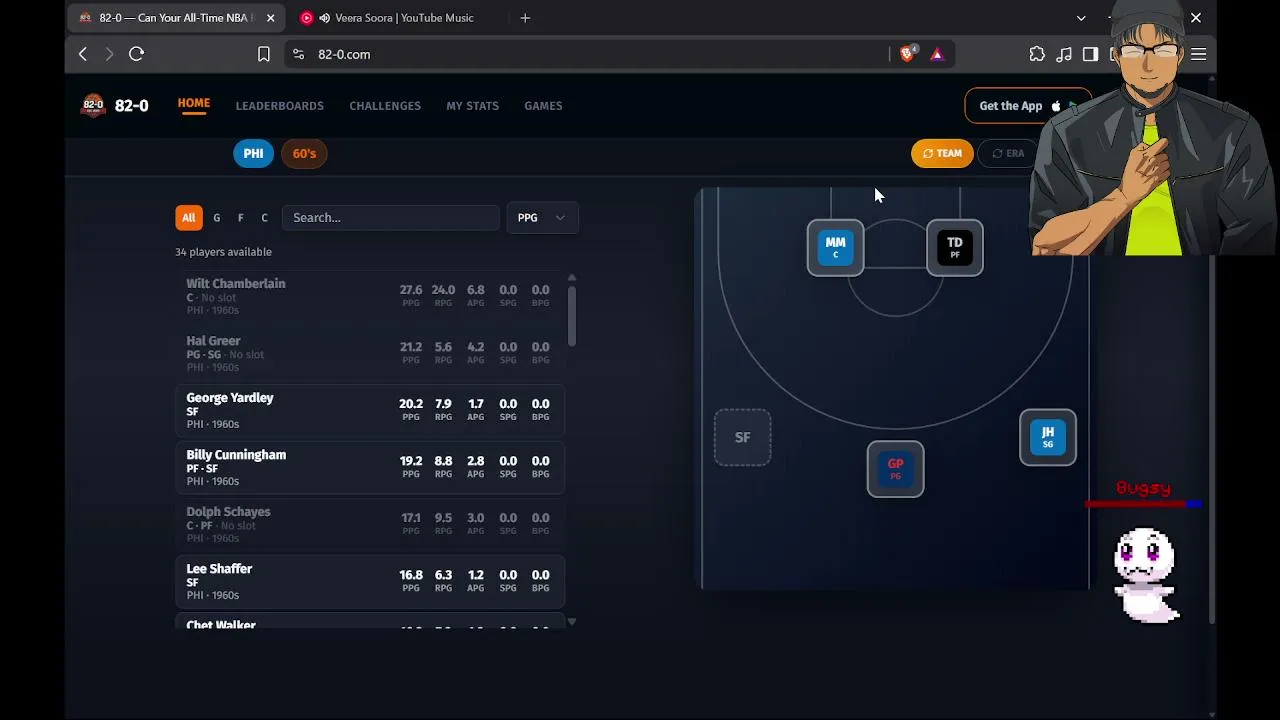Filter players by All positions
The image size is (1280, 720).
click(x=188, y=218)
